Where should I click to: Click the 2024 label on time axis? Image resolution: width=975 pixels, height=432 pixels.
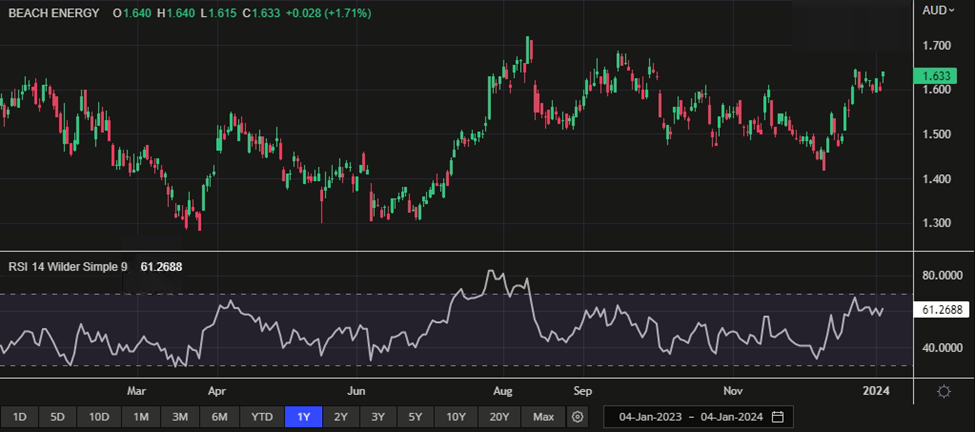point(877,391)
